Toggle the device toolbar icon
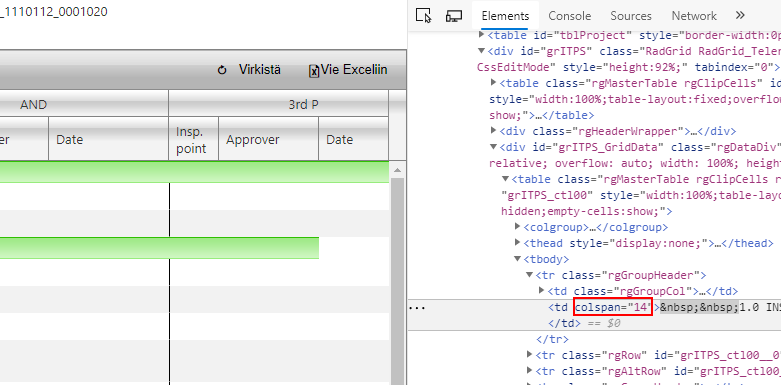 pyautogui.click(x=454, y=16)
